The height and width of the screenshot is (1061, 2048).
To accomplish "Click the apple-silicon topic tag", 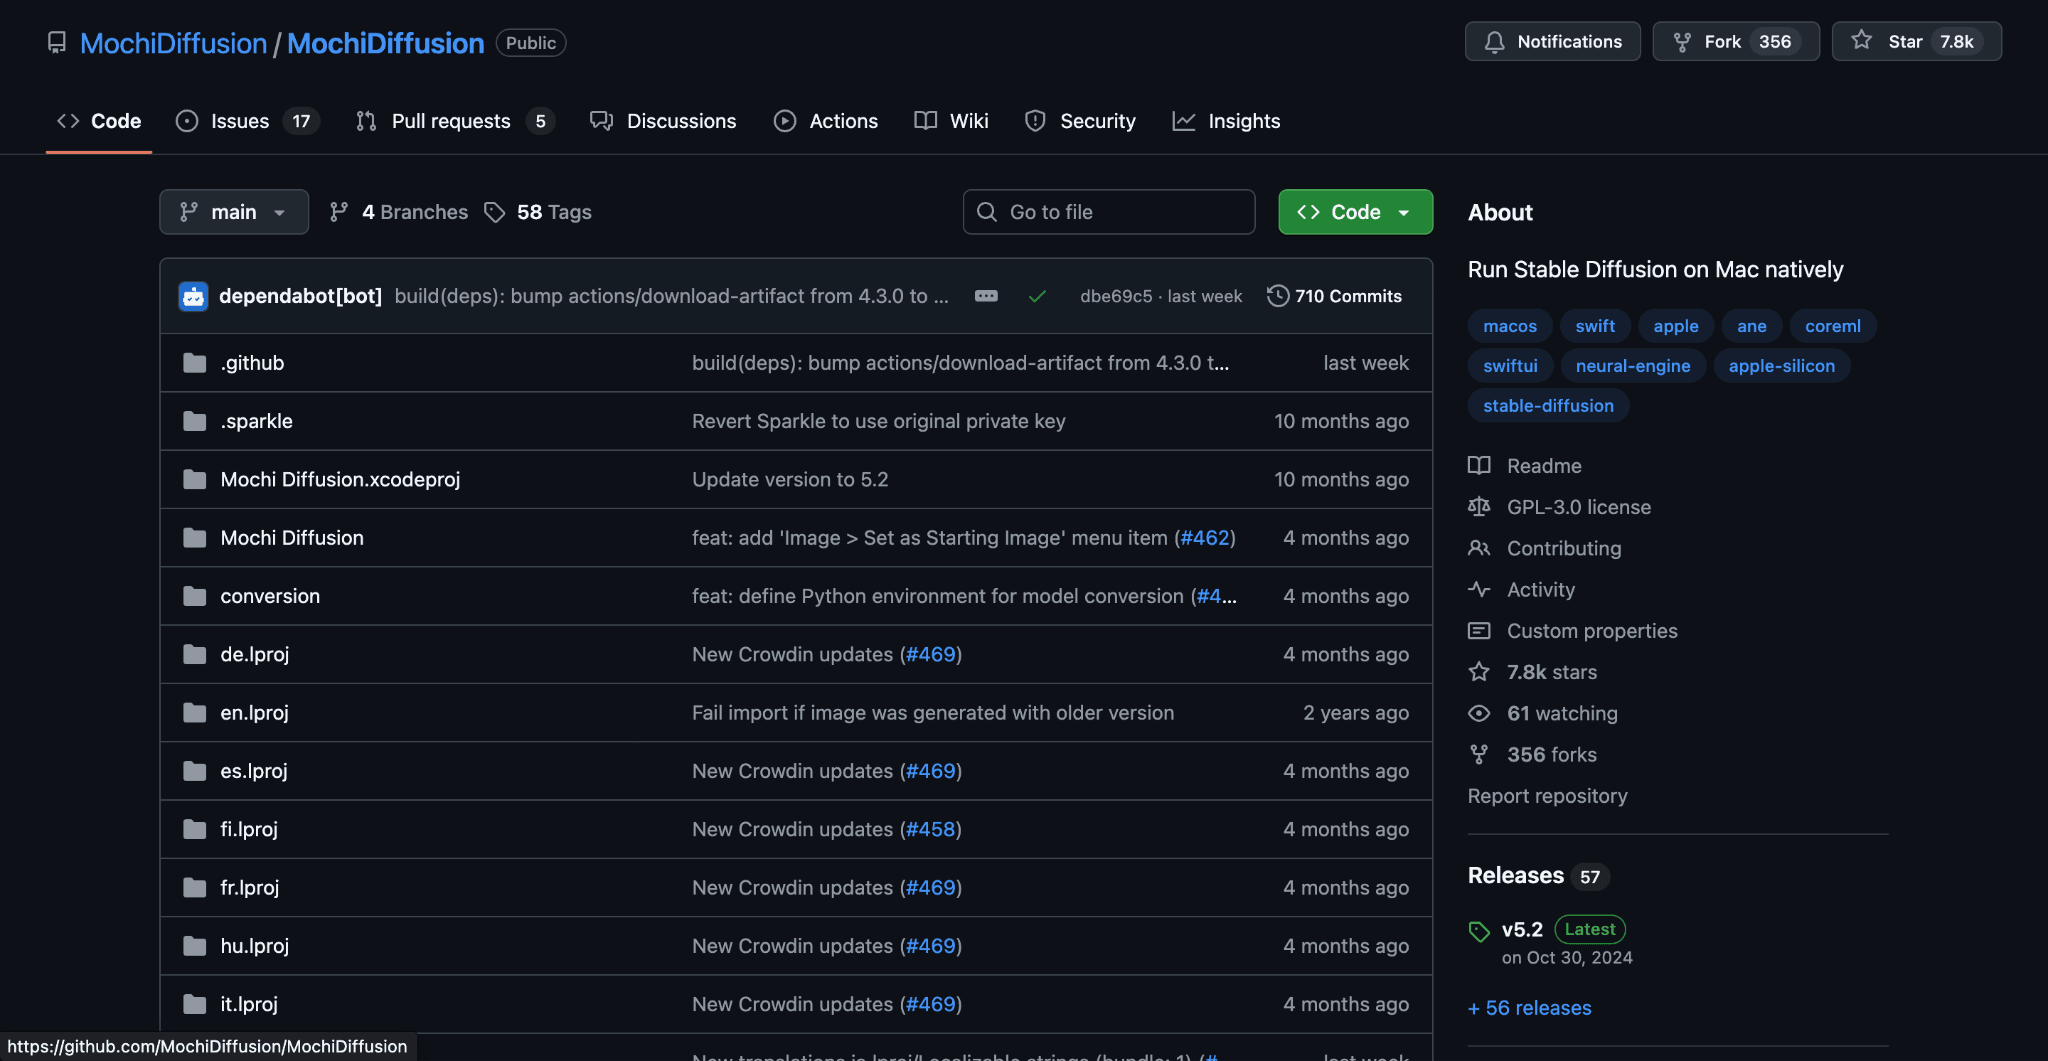I will click(x=1781, y=366).
